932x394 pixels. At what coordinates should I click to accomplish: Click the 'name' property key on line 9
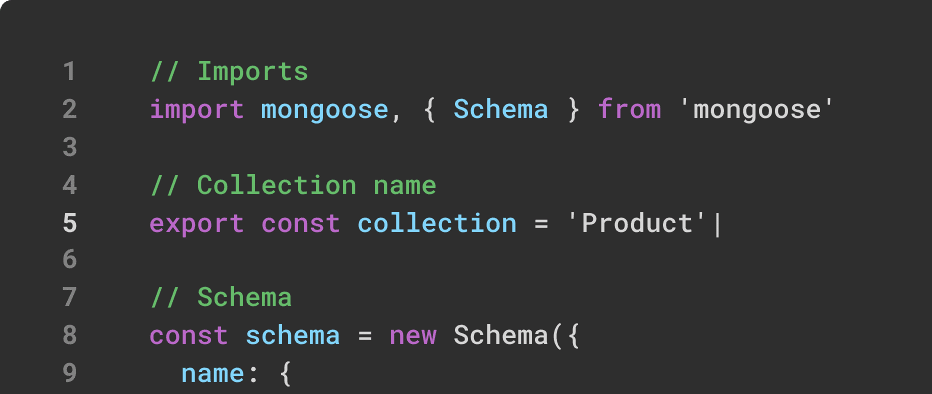[x=213, y=374]
